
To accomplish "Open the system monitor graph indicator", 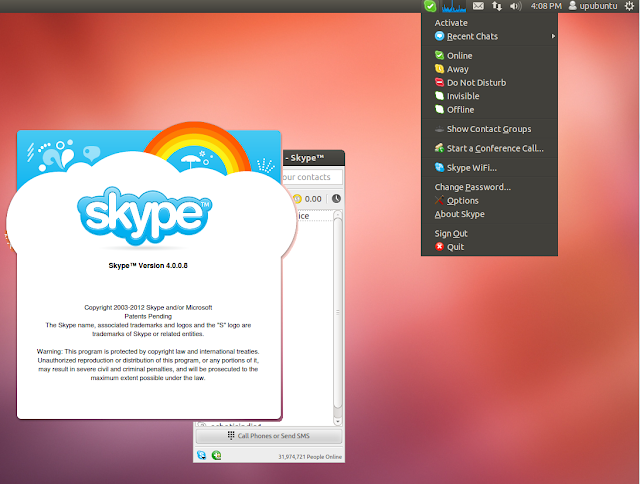I will 453,6.
